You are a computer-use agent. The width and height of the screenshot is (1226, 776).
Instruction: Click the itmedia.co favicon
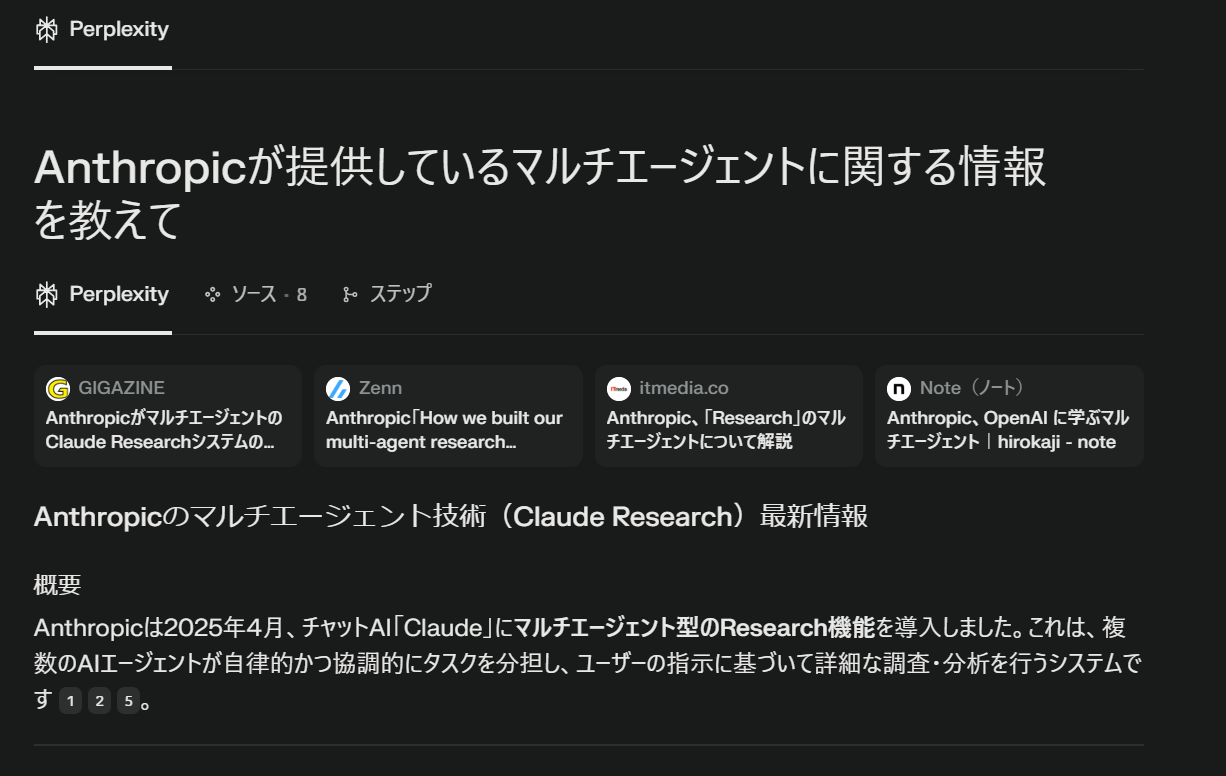(619, 388)
